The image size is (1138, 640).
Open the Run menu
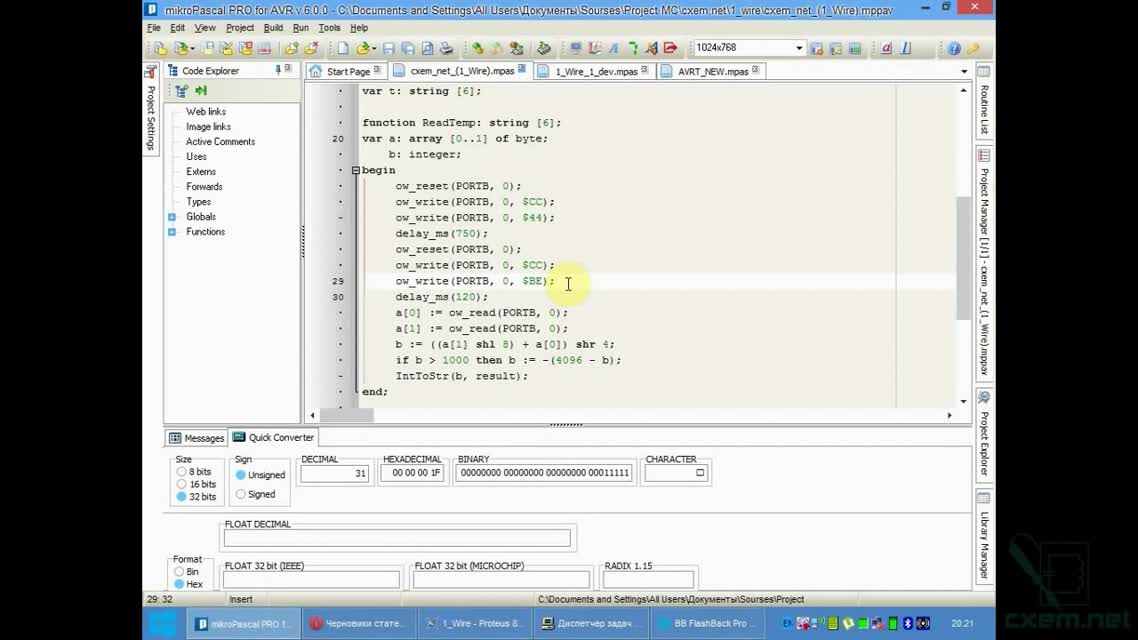[x=300, y=28]
